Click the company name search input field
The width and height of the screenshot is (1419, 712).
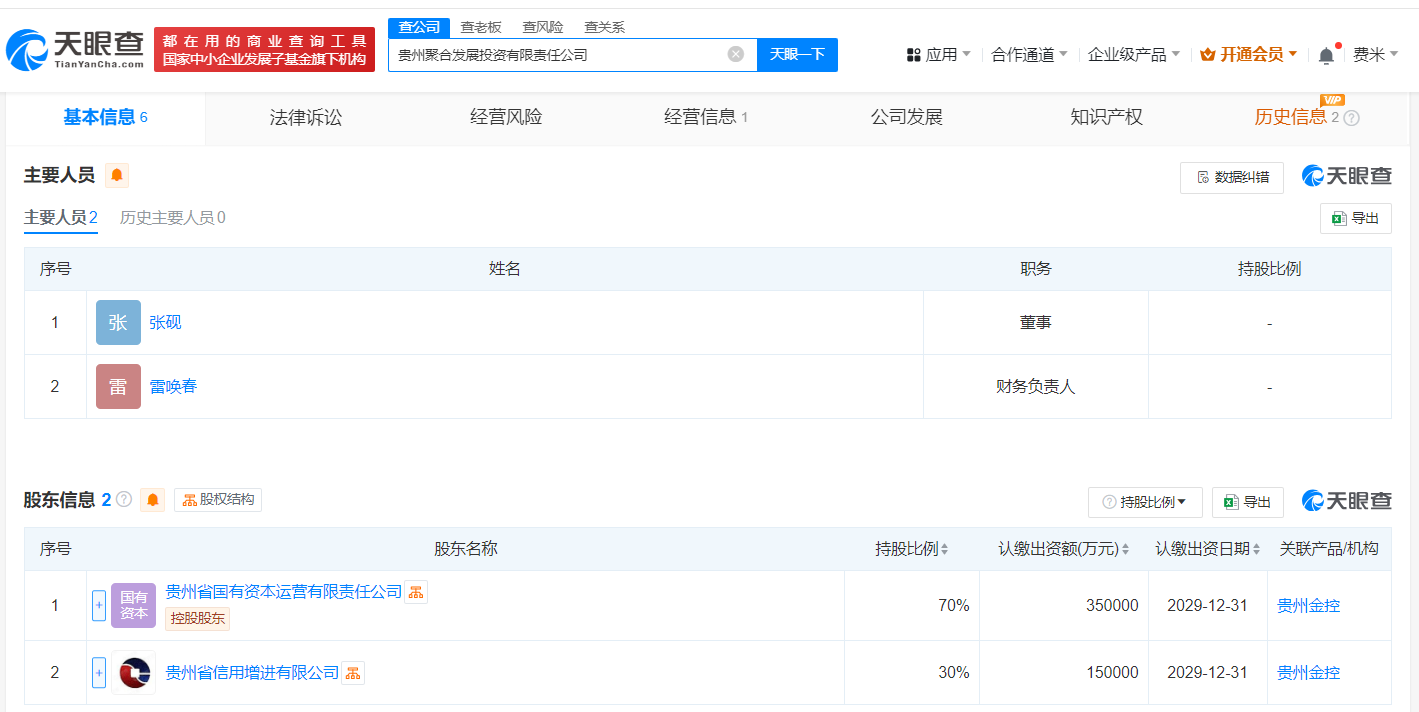[x=555, y=55]
